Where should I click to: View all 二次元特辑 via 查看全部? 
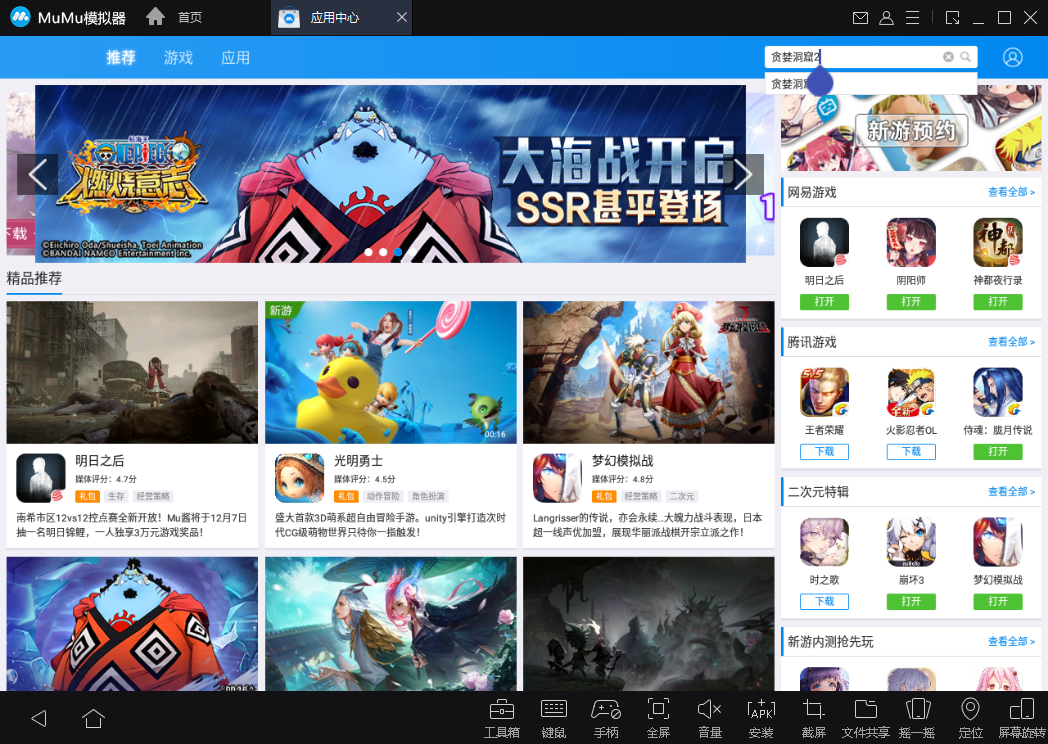[1011, 492]
